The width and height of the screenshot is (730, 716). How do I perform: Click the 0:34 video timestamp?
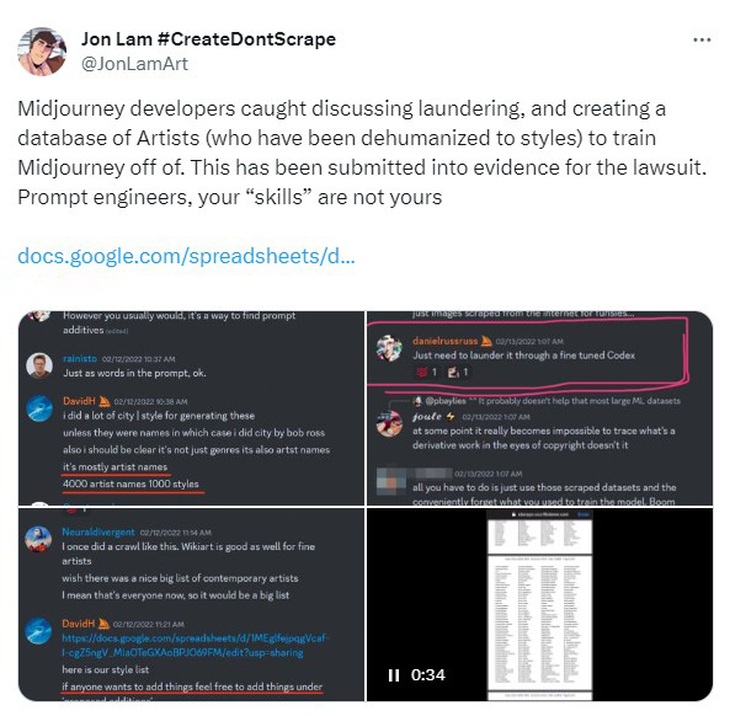click(x=428, y=675)
